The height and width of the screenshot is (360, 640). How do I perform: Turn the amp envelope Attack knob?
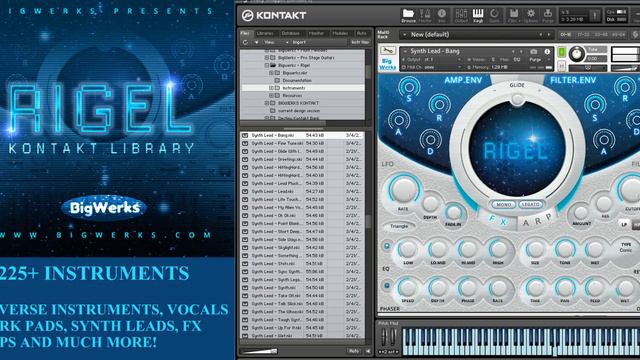pyautogui.click(x=398, y=121)
